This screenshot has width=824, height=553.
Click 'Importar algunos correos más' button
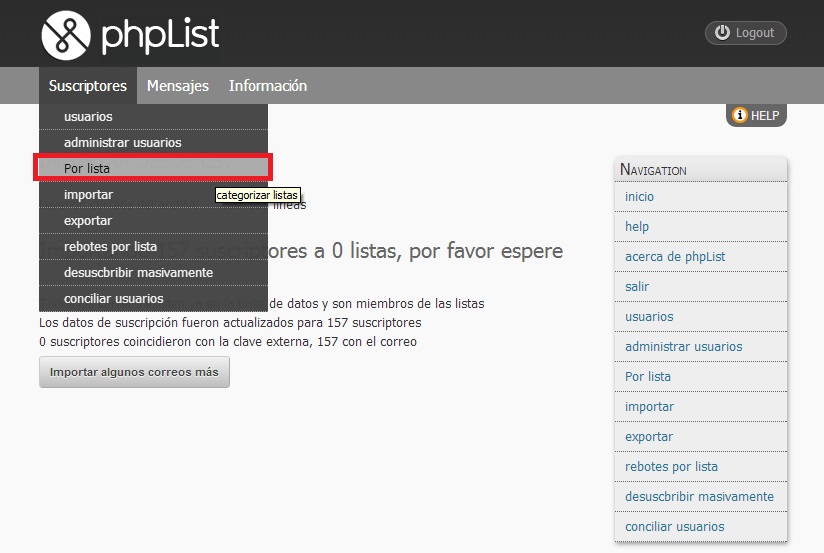(x=134, y=372)
